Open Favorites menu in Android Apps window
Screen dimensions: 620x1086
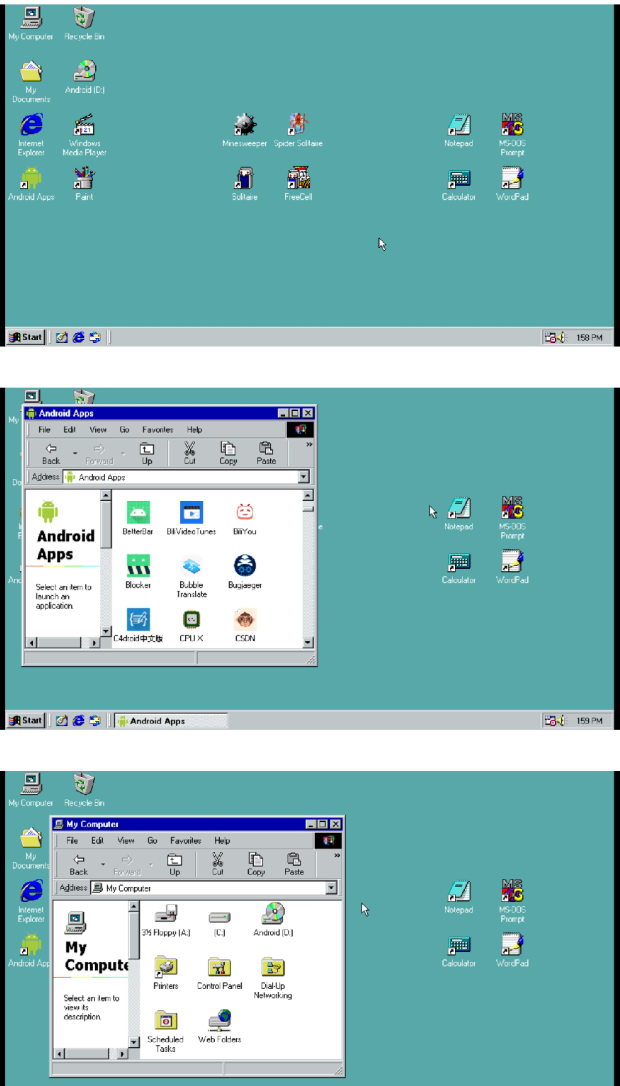pos(157,429)
